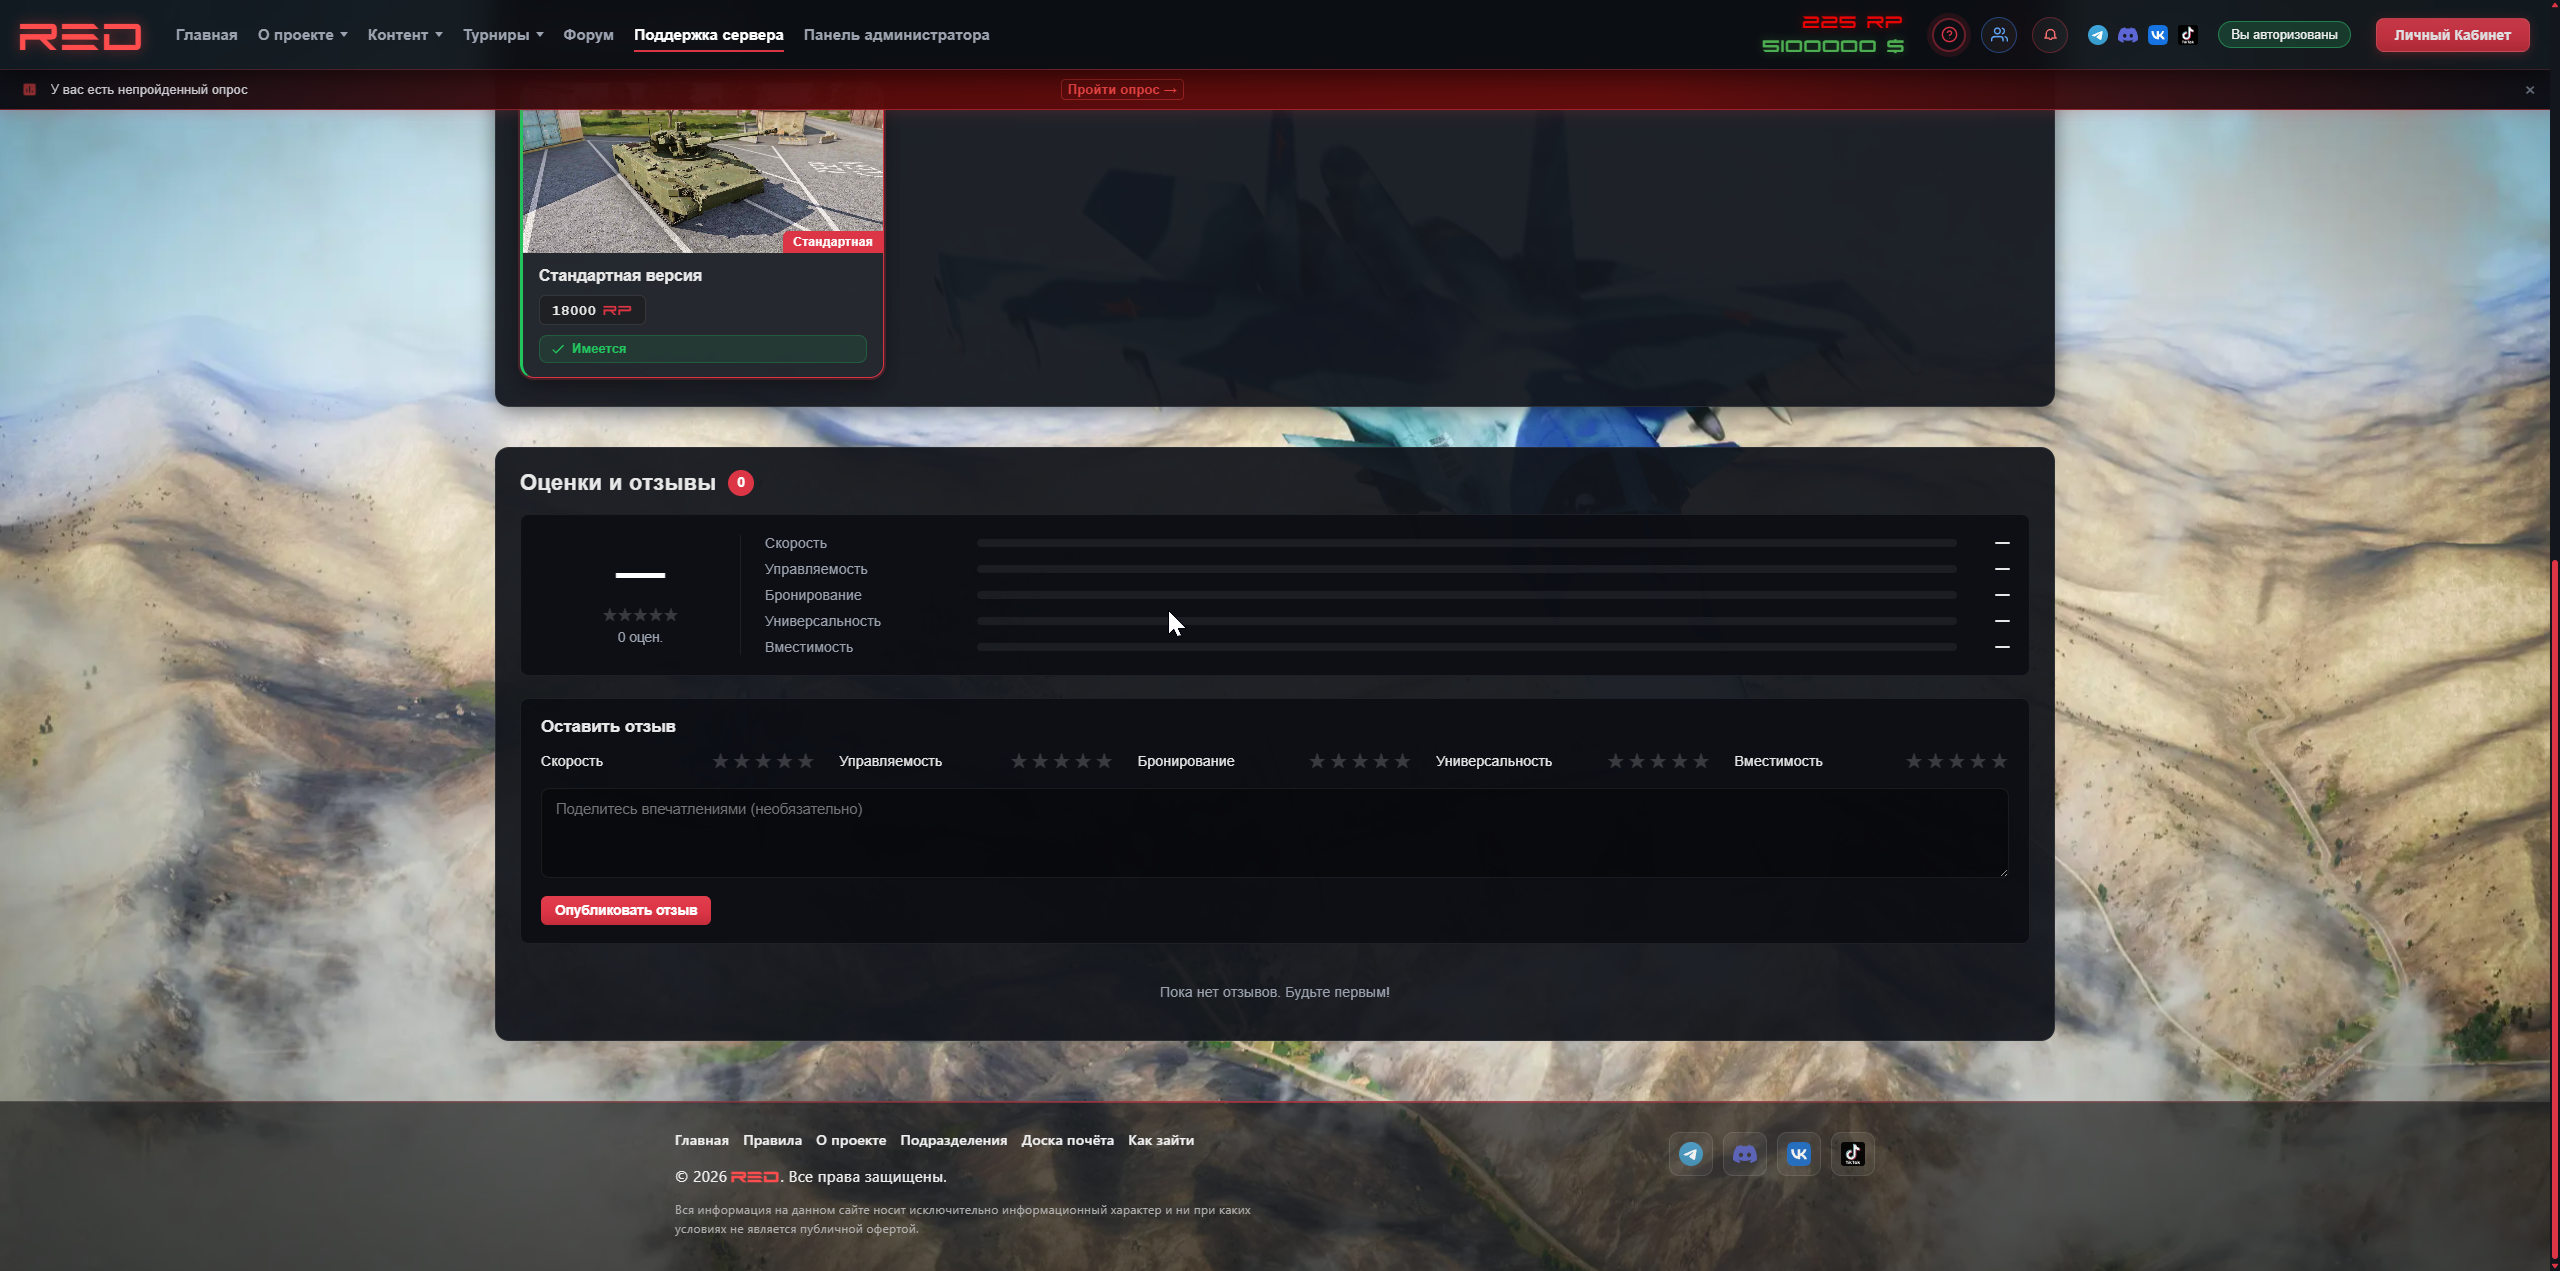The image size is (2560, 1271).
Task: Focus the review text area
Action: pos(1275,833)
